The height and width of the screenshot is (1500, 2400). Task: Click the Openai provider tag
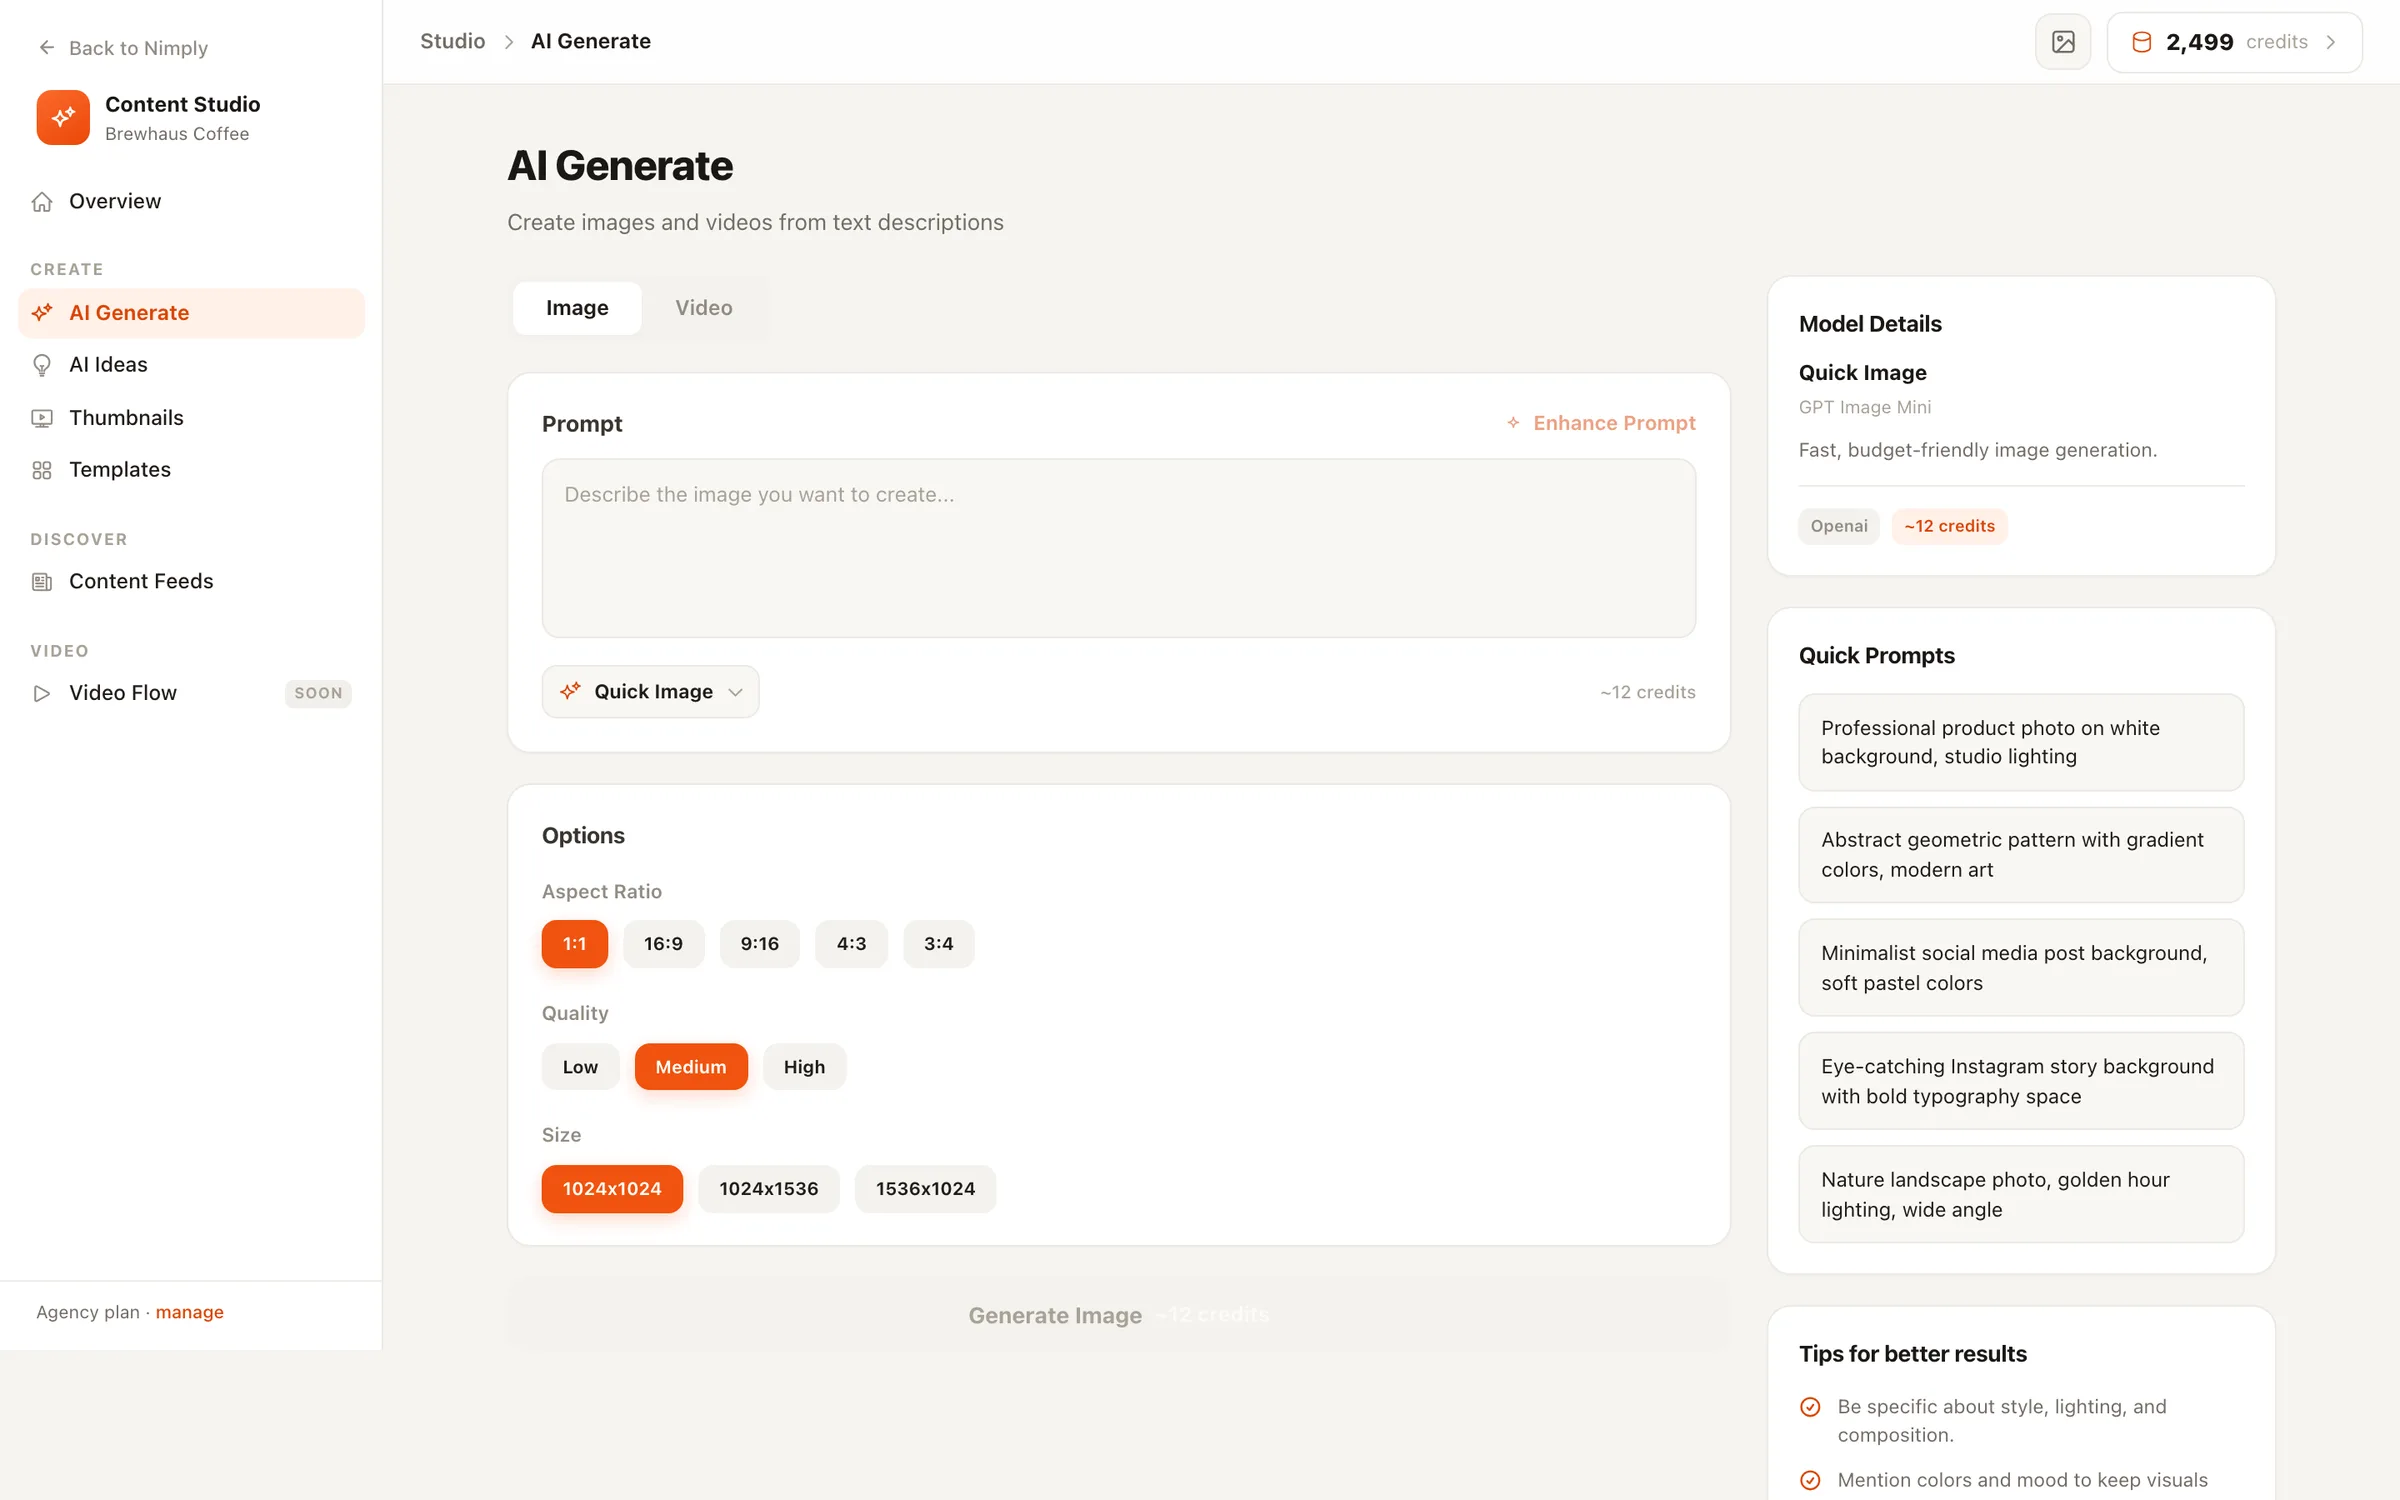tap(1839, 526)
